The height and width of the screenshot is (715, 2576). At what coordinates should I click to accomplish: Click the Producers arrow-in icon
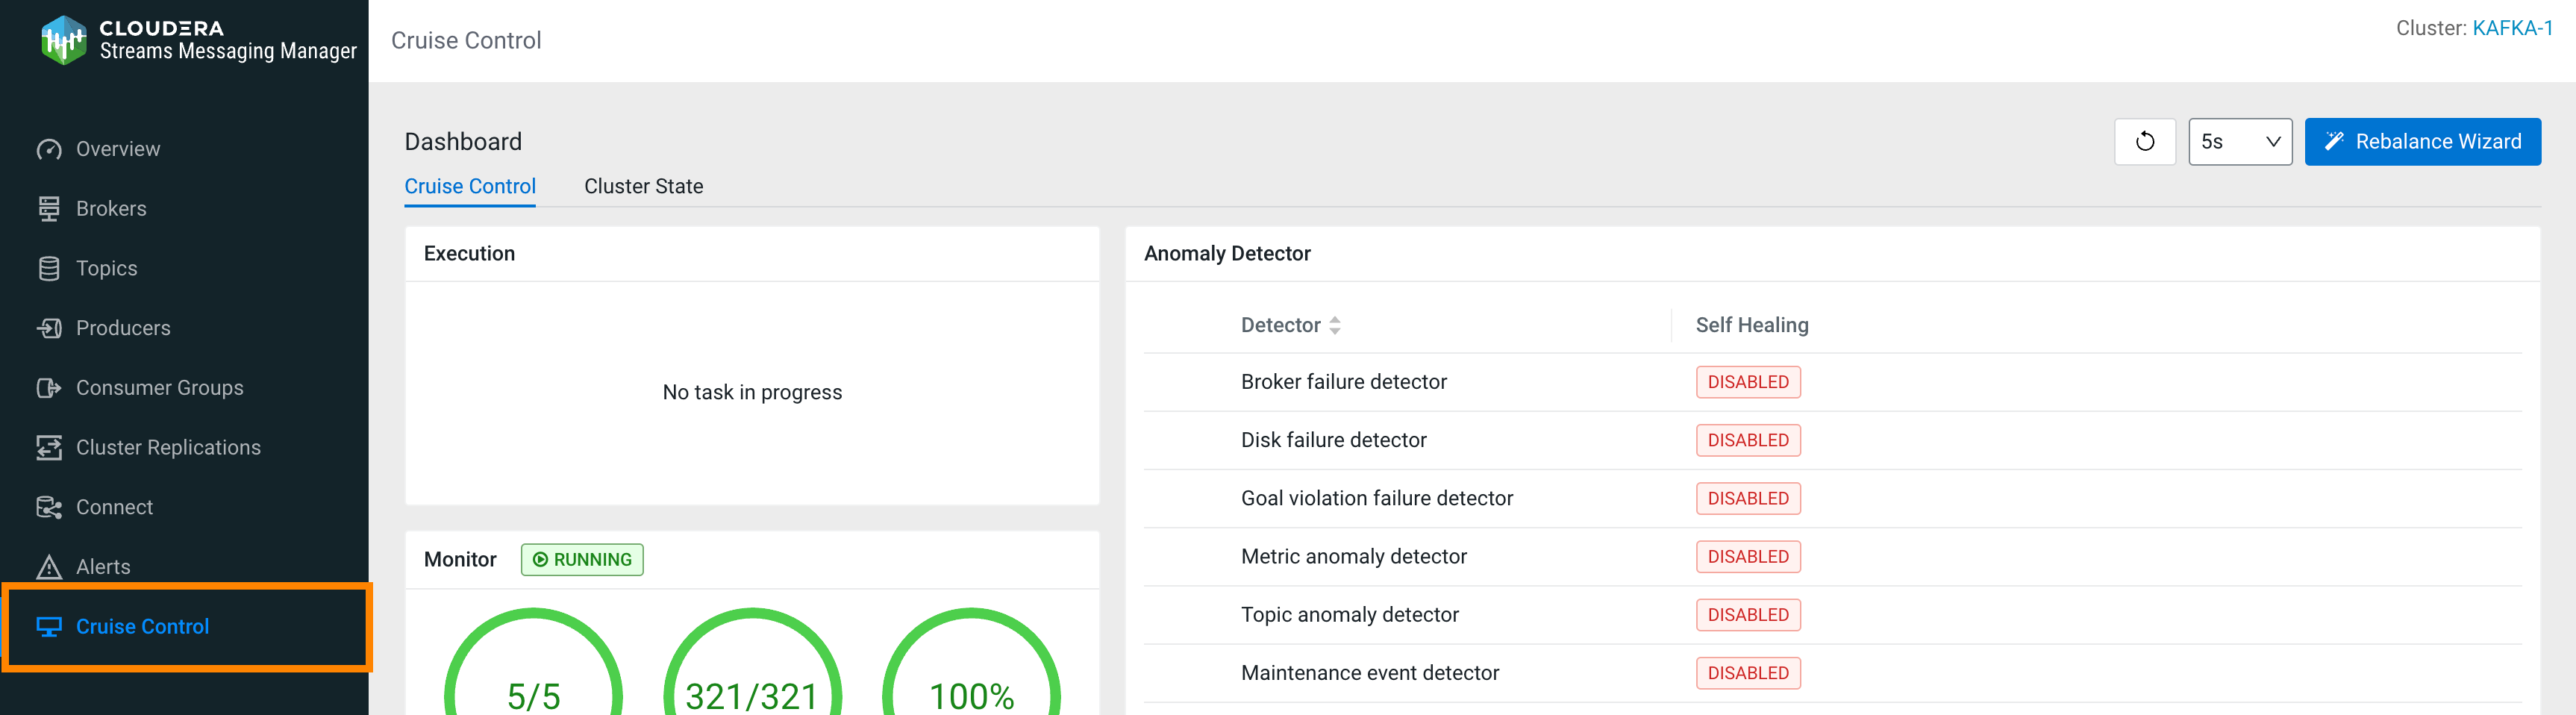pyautogui.click(x=49, y=328)
